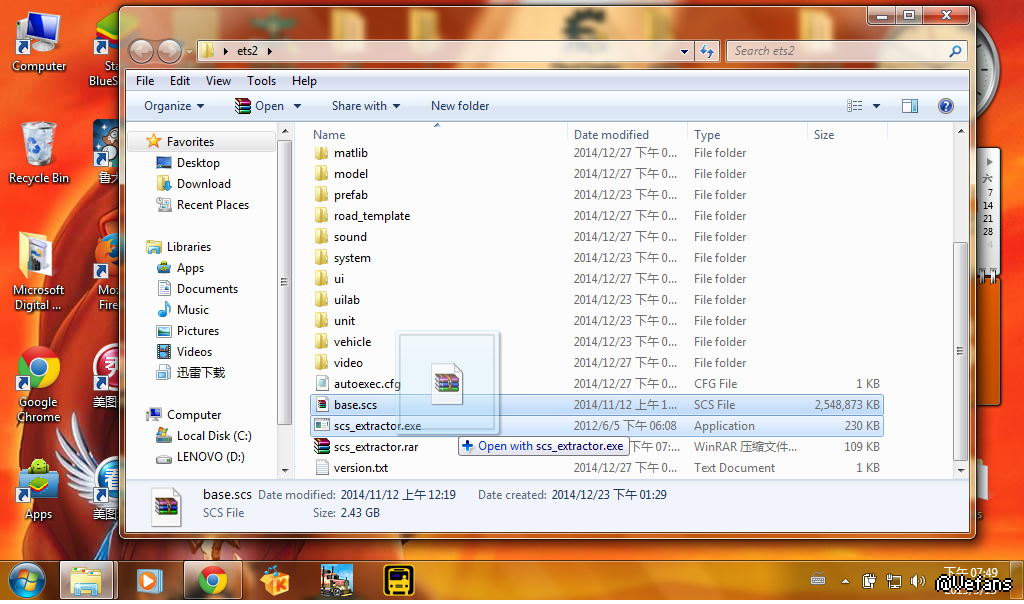
Task: Open the recent pages arrow near navigation buttons
Action: point(189,52)
